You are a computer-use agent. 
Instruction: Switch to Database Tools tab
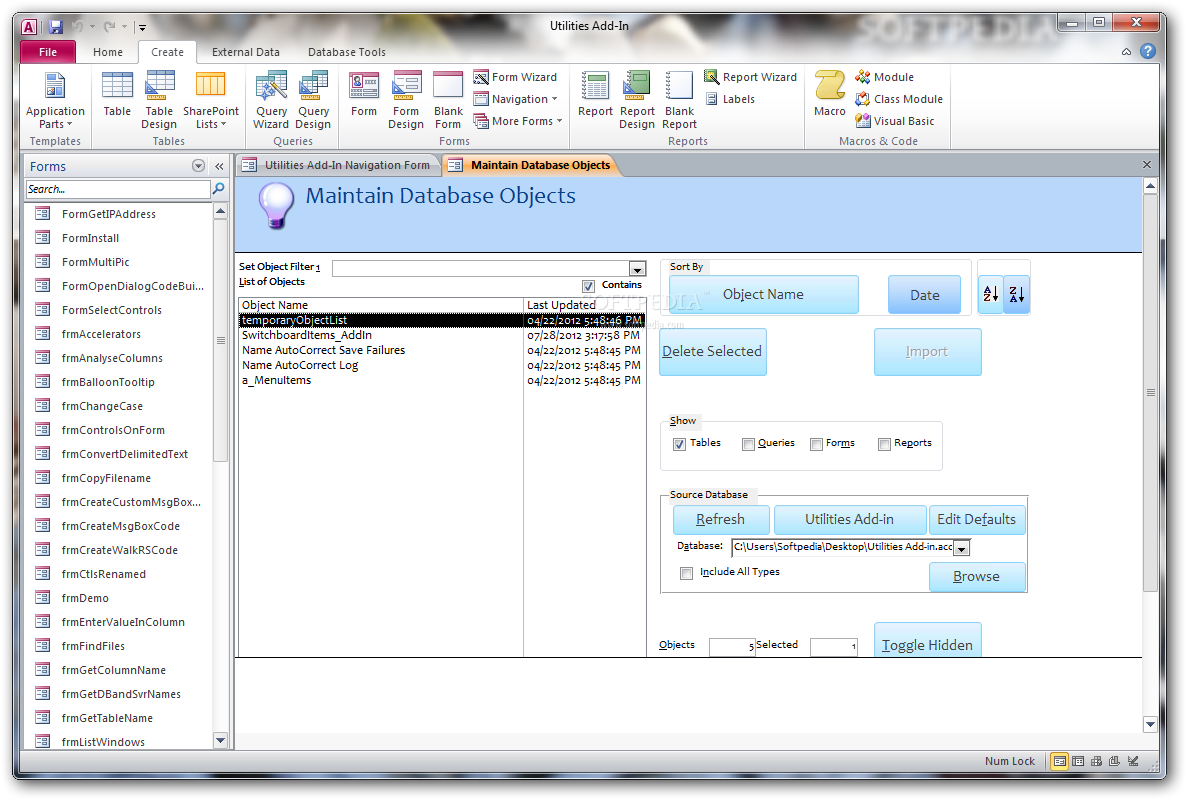tap(347, 51)
